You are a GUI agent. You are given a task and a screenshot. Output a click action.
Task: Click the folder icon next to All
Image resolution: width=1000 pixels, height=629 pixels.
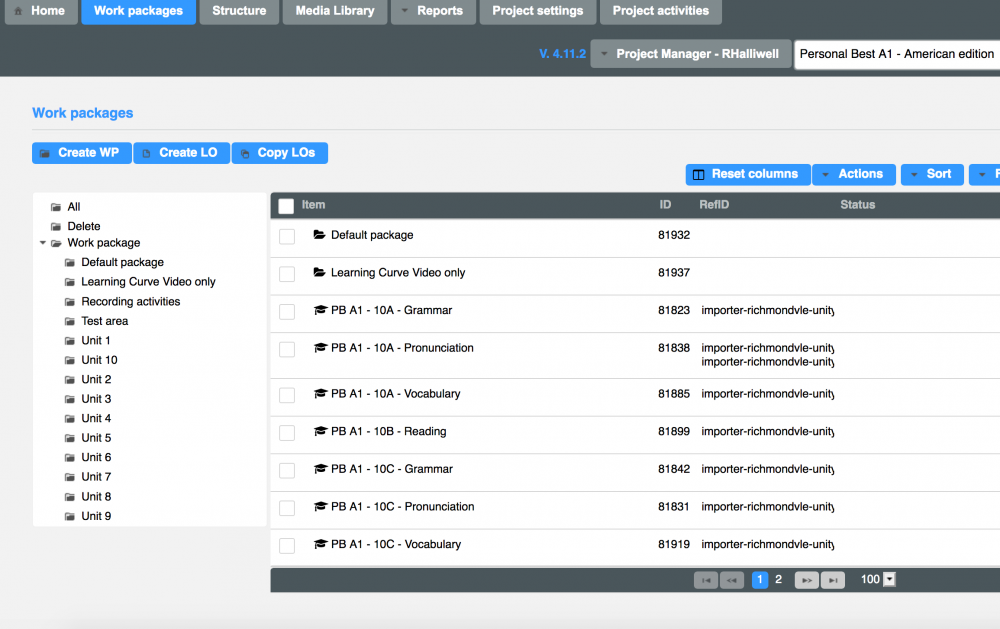pyautogui.click(x=56, y=207)
